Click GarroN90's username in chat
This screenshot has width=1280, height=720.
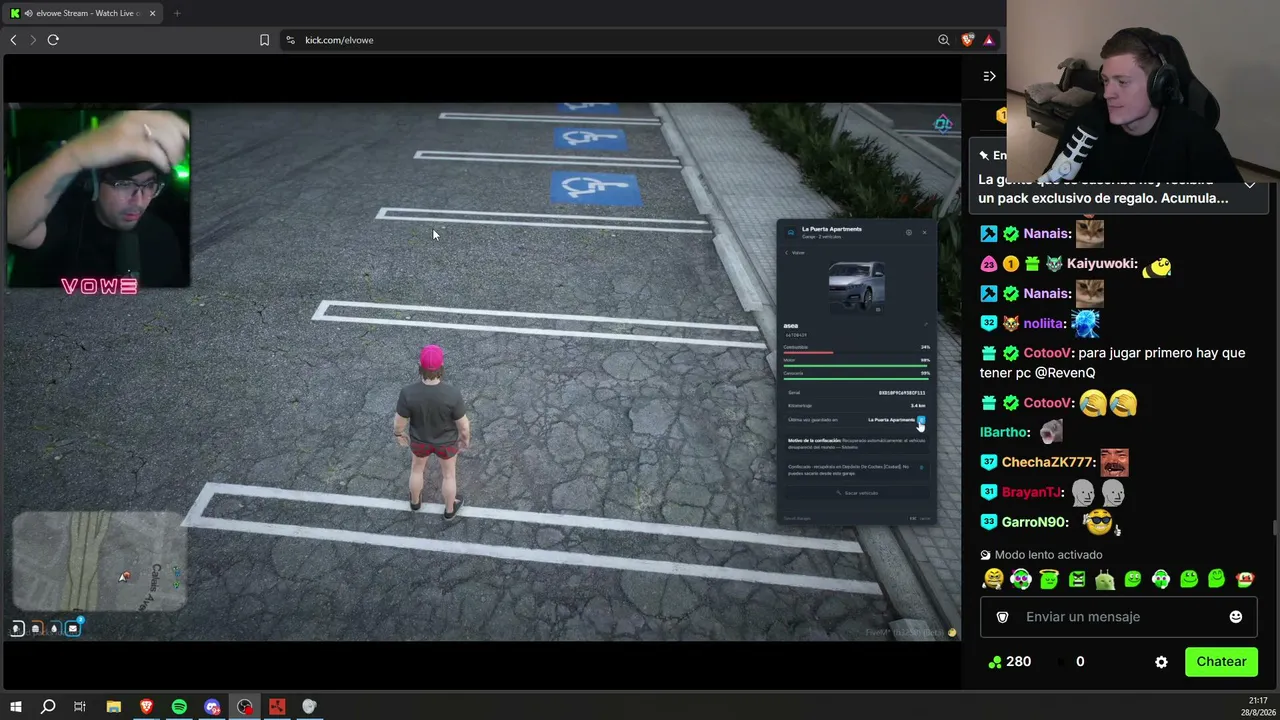1035,522
